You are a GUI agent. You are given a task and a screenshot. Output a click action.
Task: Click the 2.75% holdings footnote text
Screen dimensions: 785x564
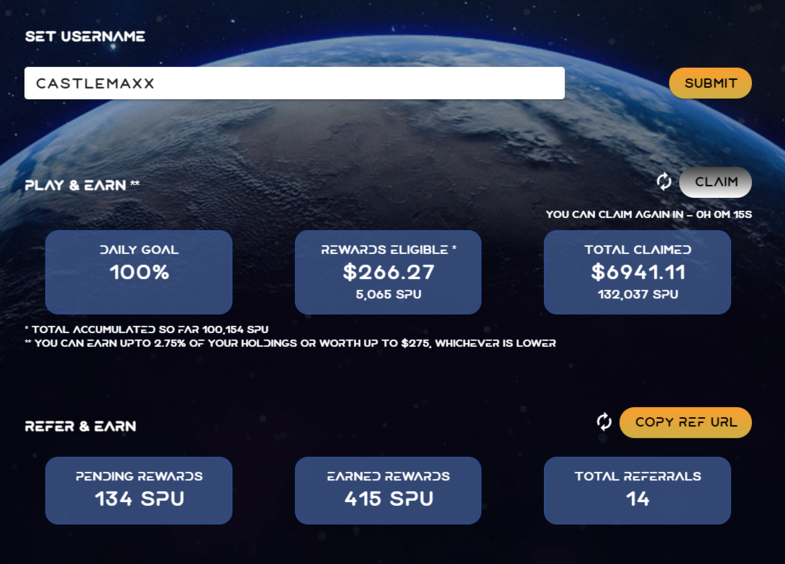(x=290, y=343)
